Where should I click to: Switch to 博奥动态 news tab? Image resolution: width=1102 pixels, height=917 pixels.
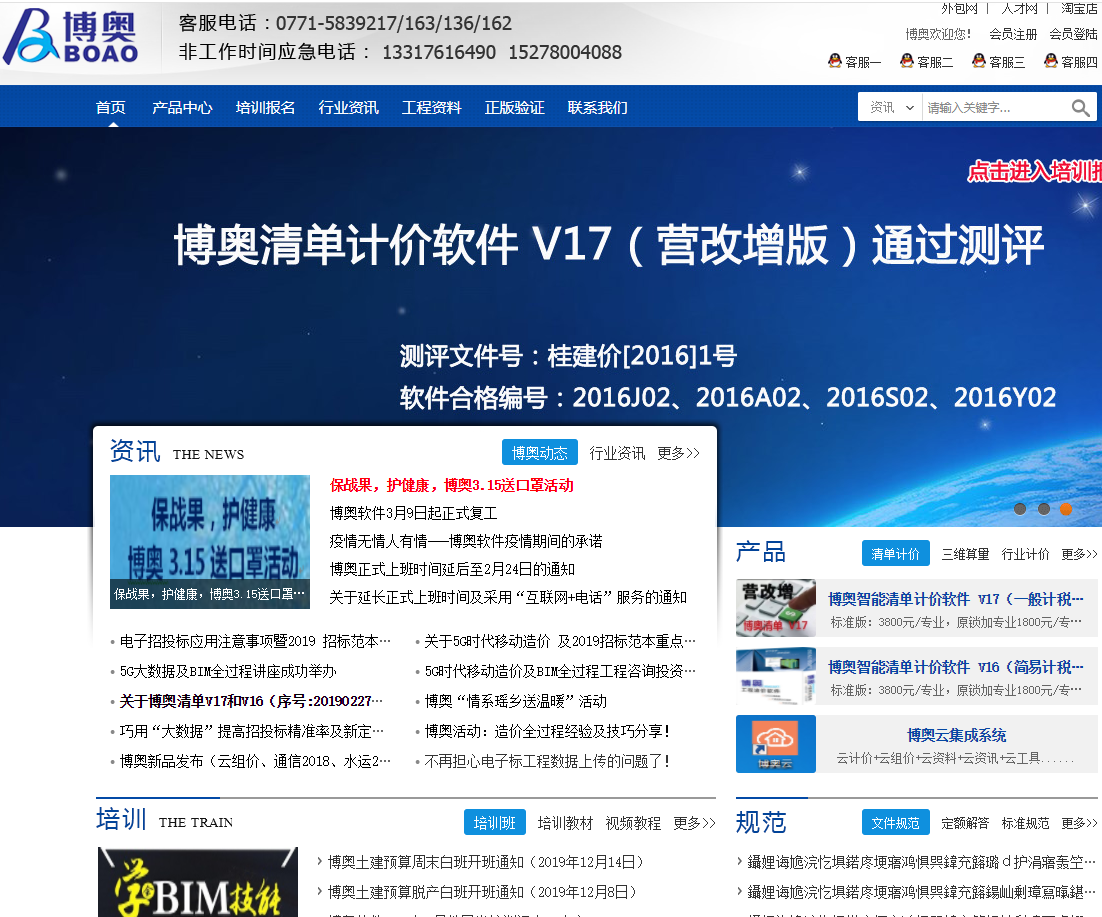(x=540, y=453)
